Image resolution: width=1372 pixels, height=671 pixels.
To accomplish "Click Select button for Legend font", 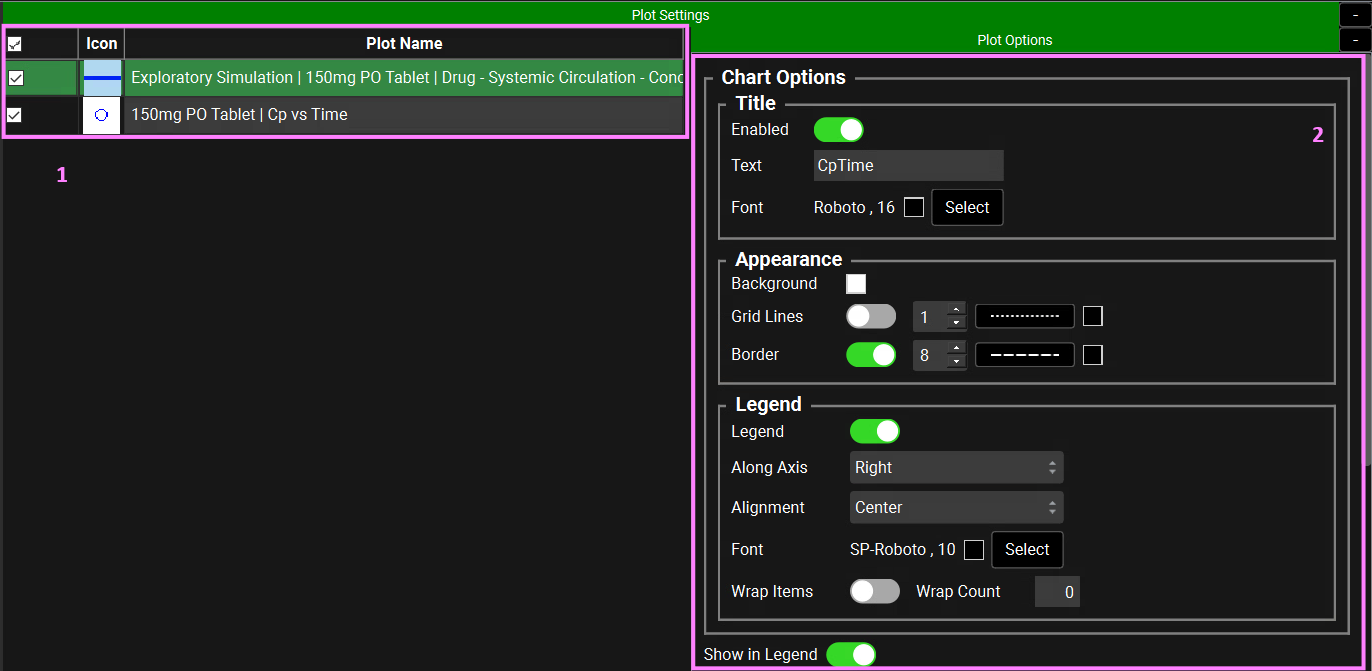I will [1027, 550].
